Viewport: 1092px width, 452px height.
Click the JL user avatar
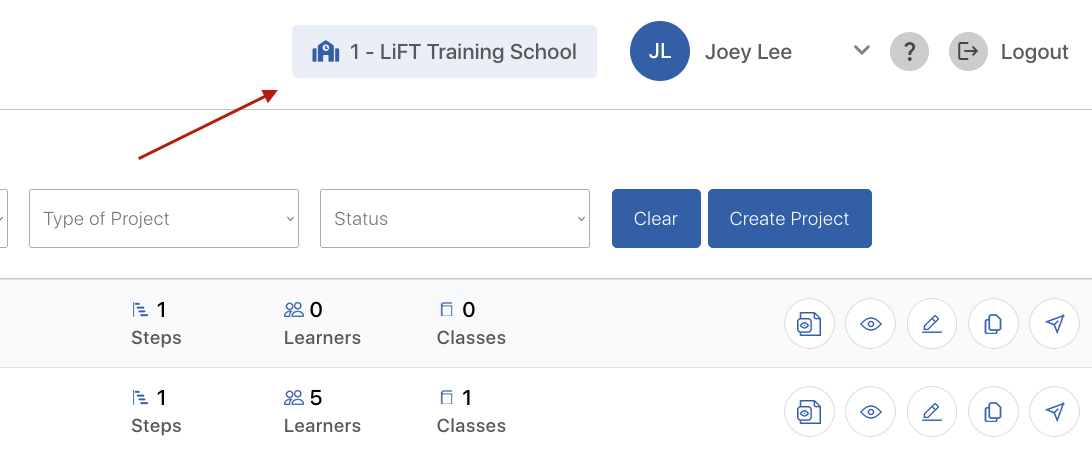click(x=660, y=51)
